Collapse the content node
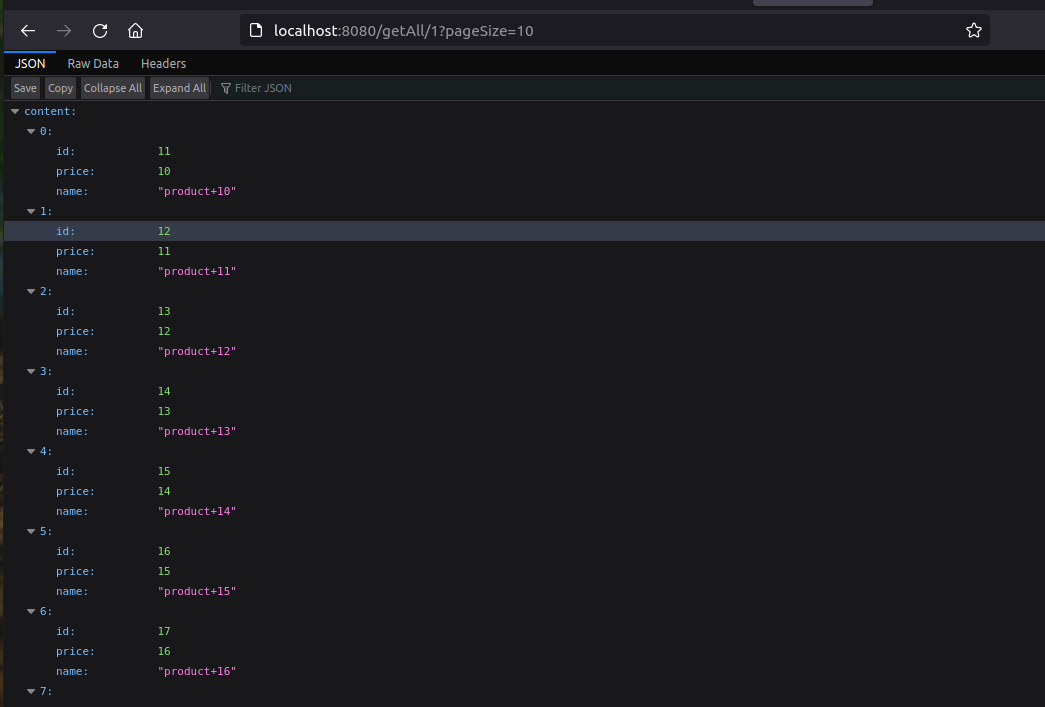 click(x=15, y=111)
